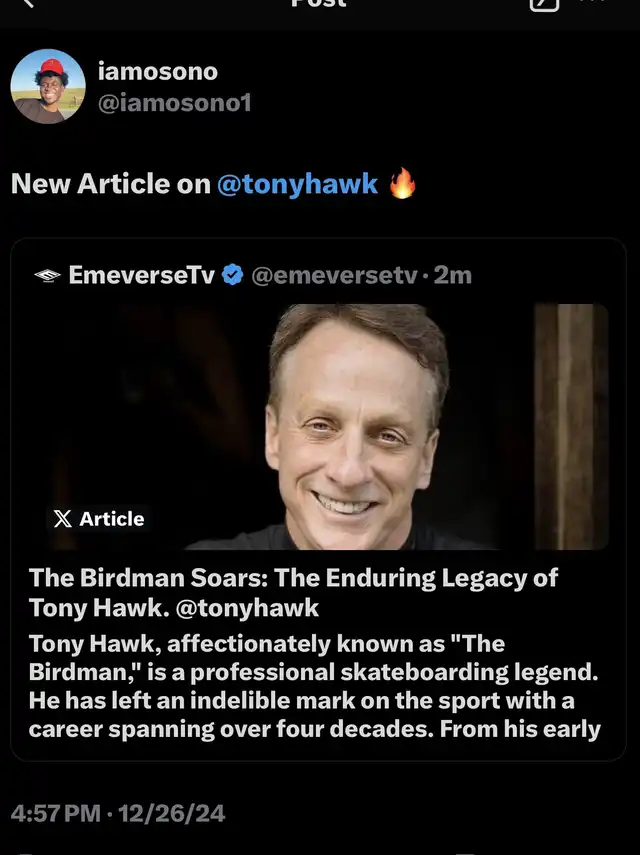Tap the article description preview text
Image resolution: width=640 pixels, height=855 pixels.
314,686
